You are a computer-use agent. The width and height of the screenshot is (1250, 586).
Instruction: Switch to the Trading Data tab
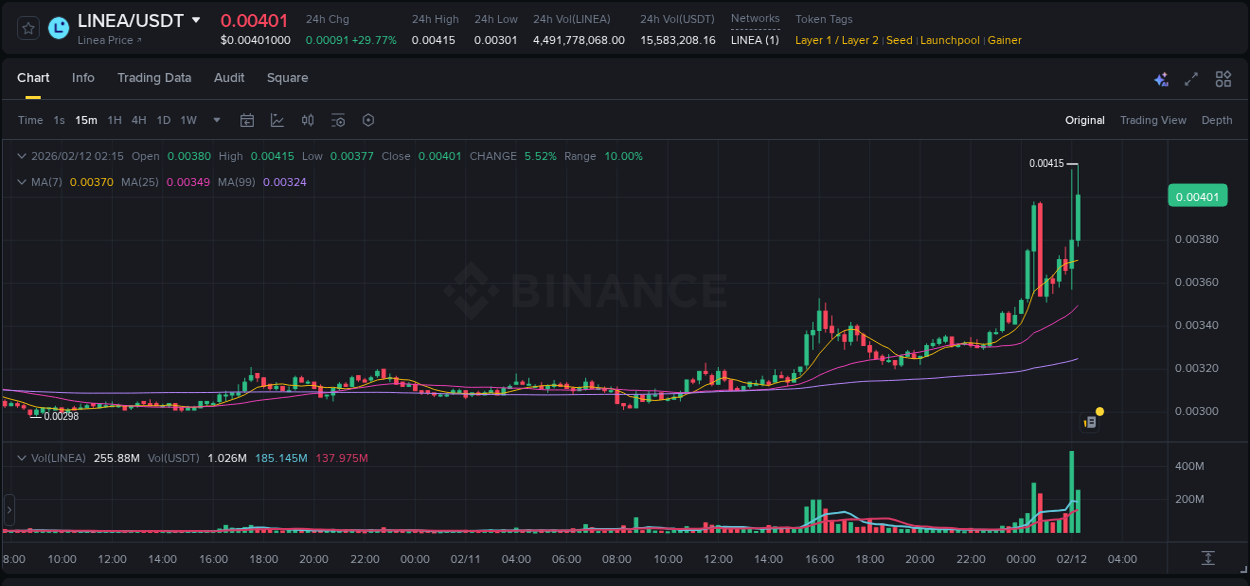pyautogui.click(x=154, y=78)
